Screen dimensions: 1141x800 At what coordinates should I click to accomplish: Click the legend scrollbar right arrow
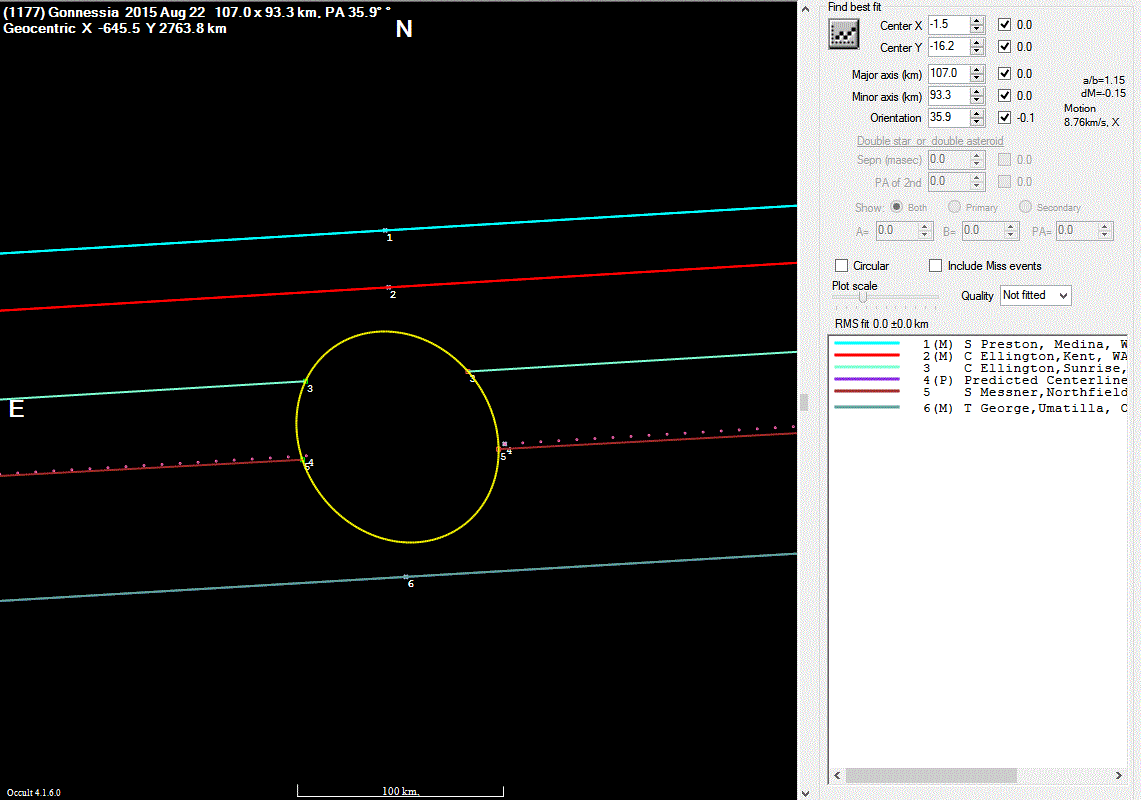coord(1119,775)
